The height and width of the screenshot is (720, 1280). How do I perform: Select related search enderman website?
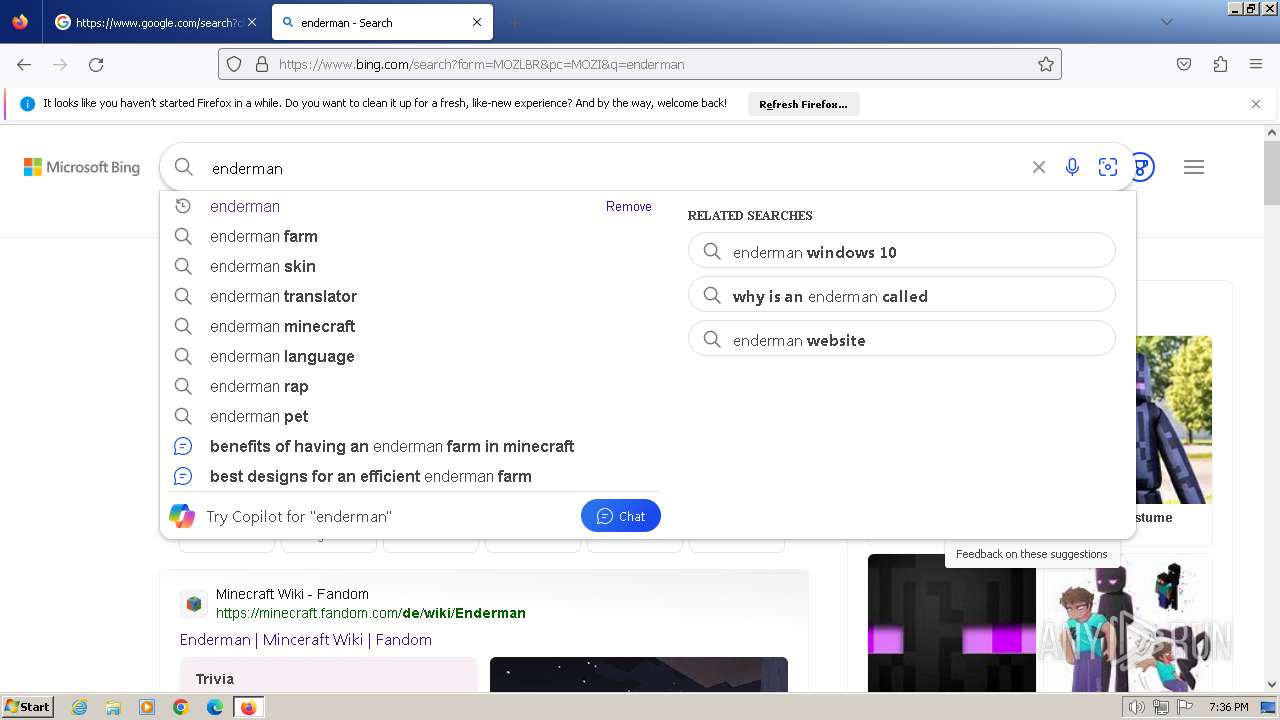(902, 340)
